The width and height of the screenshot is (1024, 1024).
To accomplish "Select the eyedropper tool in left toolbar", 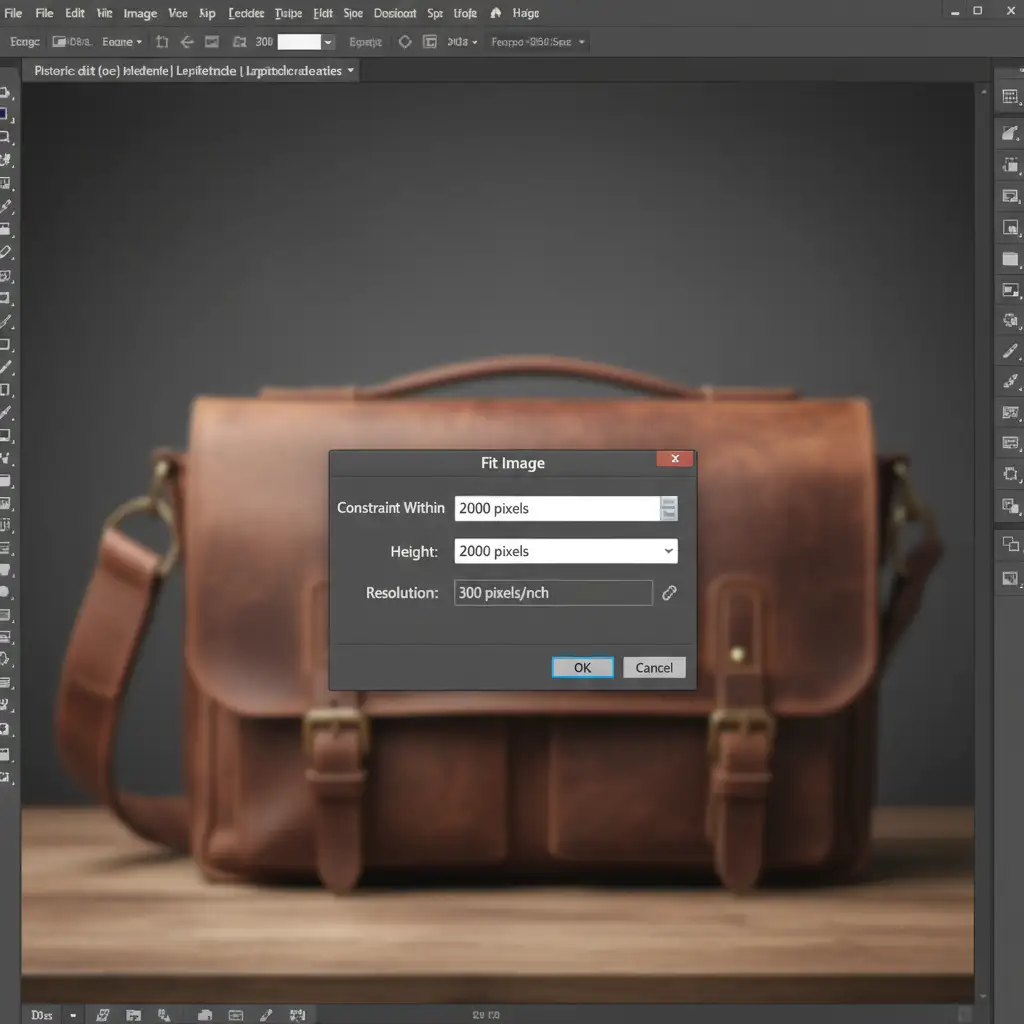I will 6,207.
